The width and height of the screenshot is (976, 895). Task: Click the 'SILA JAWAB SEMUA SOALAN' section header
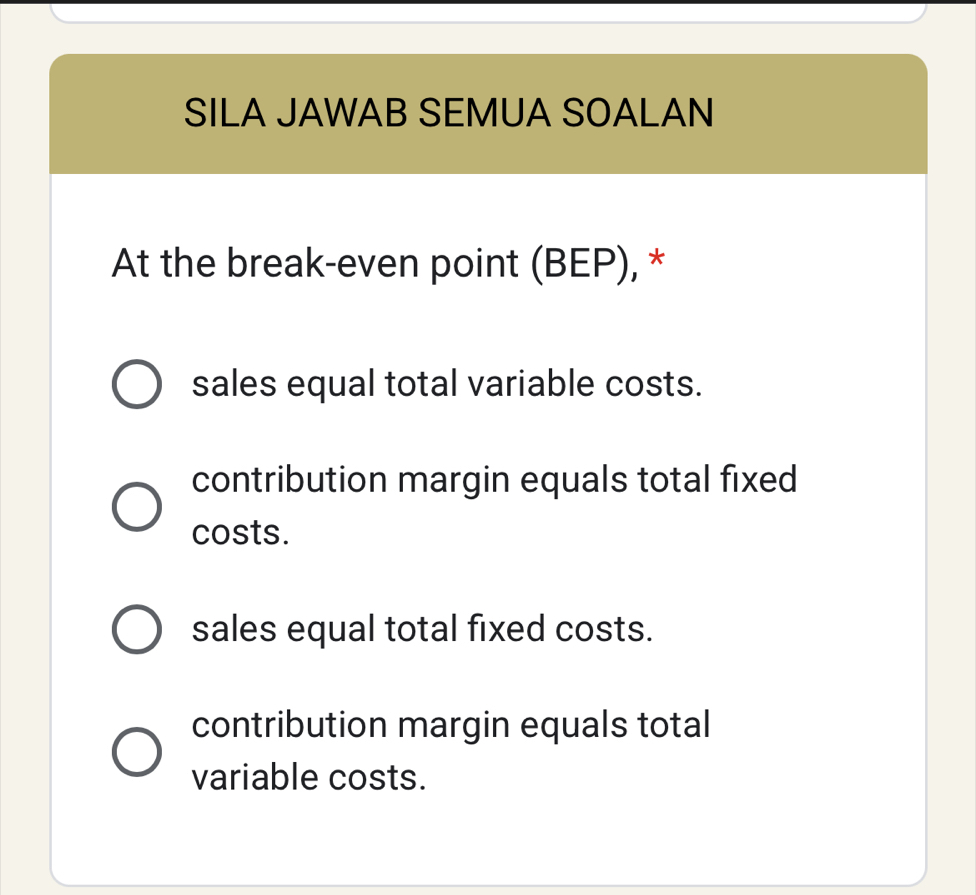pos(449,113)
